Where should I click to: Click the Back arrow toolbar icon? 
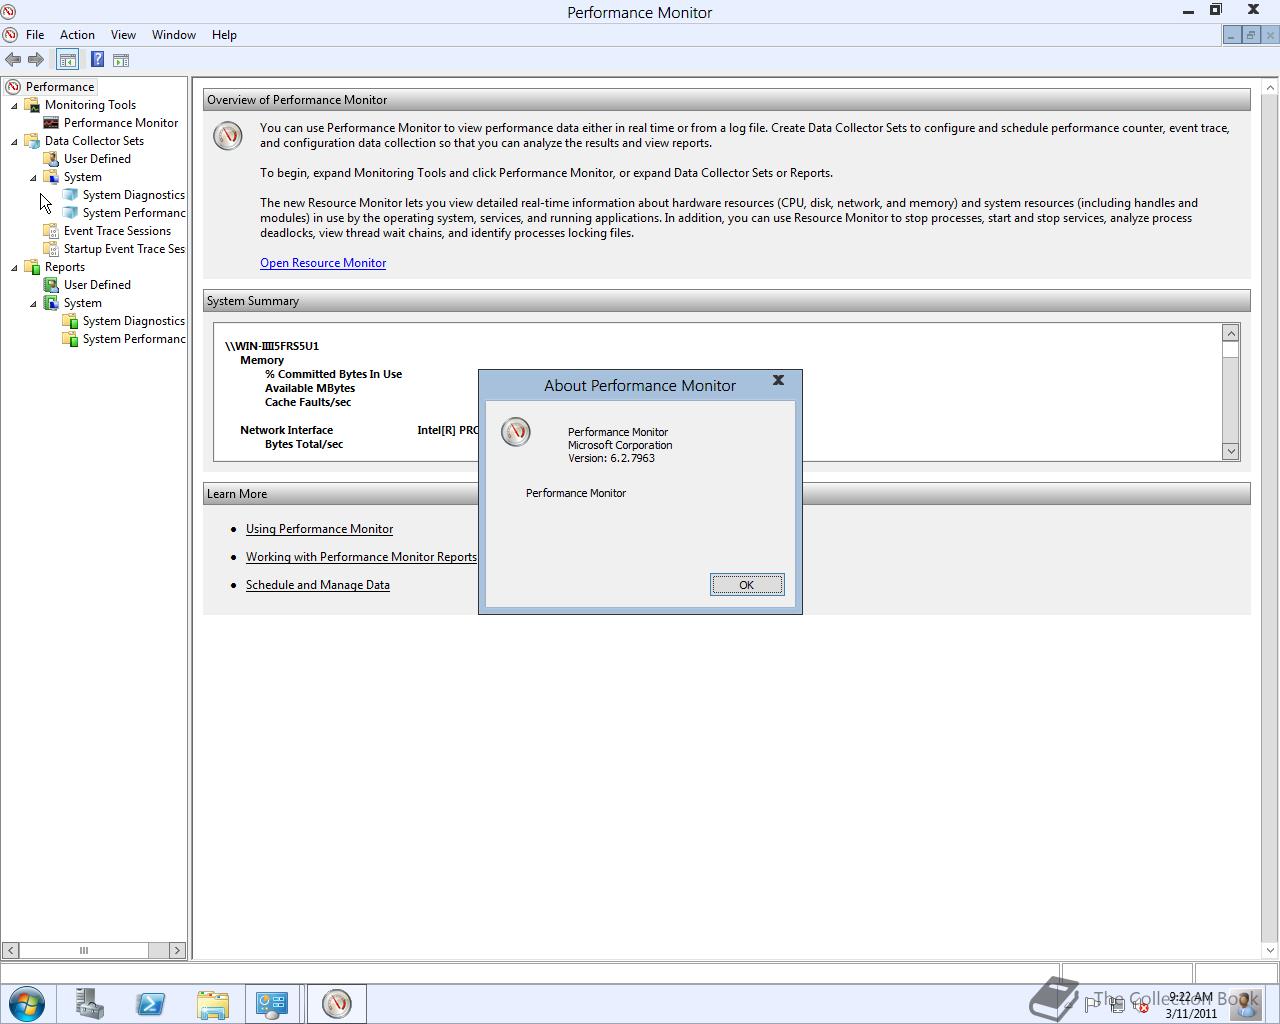point(13,60)
